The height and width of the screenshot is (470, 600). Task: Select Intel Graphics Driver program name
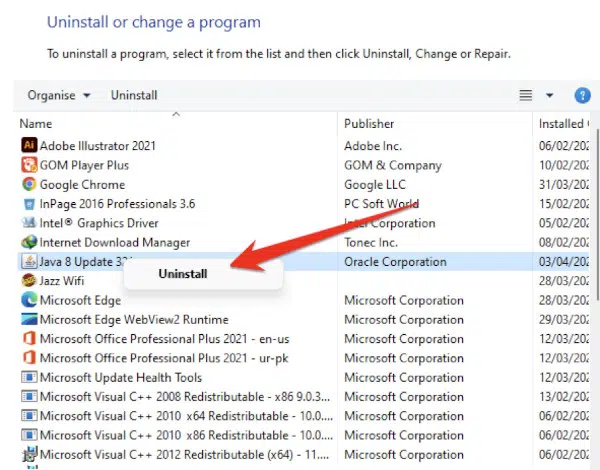(x=99, y=223)
